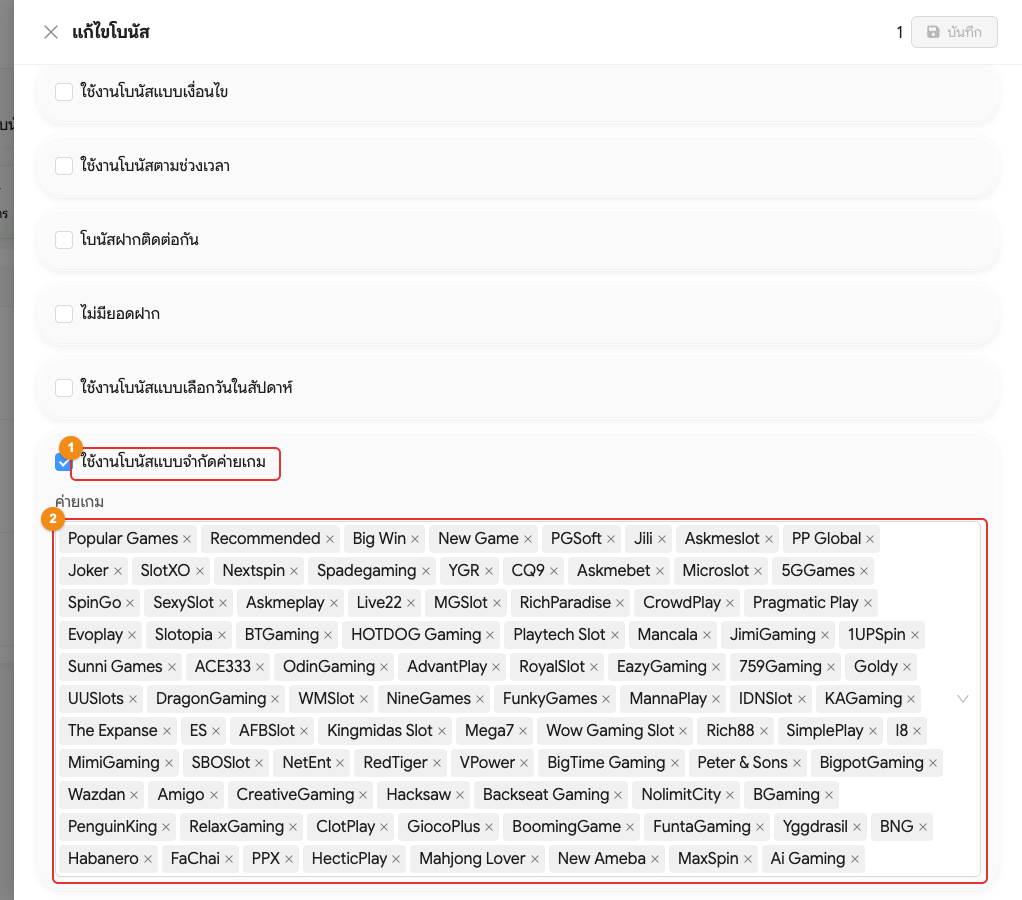The image size is (1022, 900).
Task: Remove the Joker tag
Action: (118, 571)
